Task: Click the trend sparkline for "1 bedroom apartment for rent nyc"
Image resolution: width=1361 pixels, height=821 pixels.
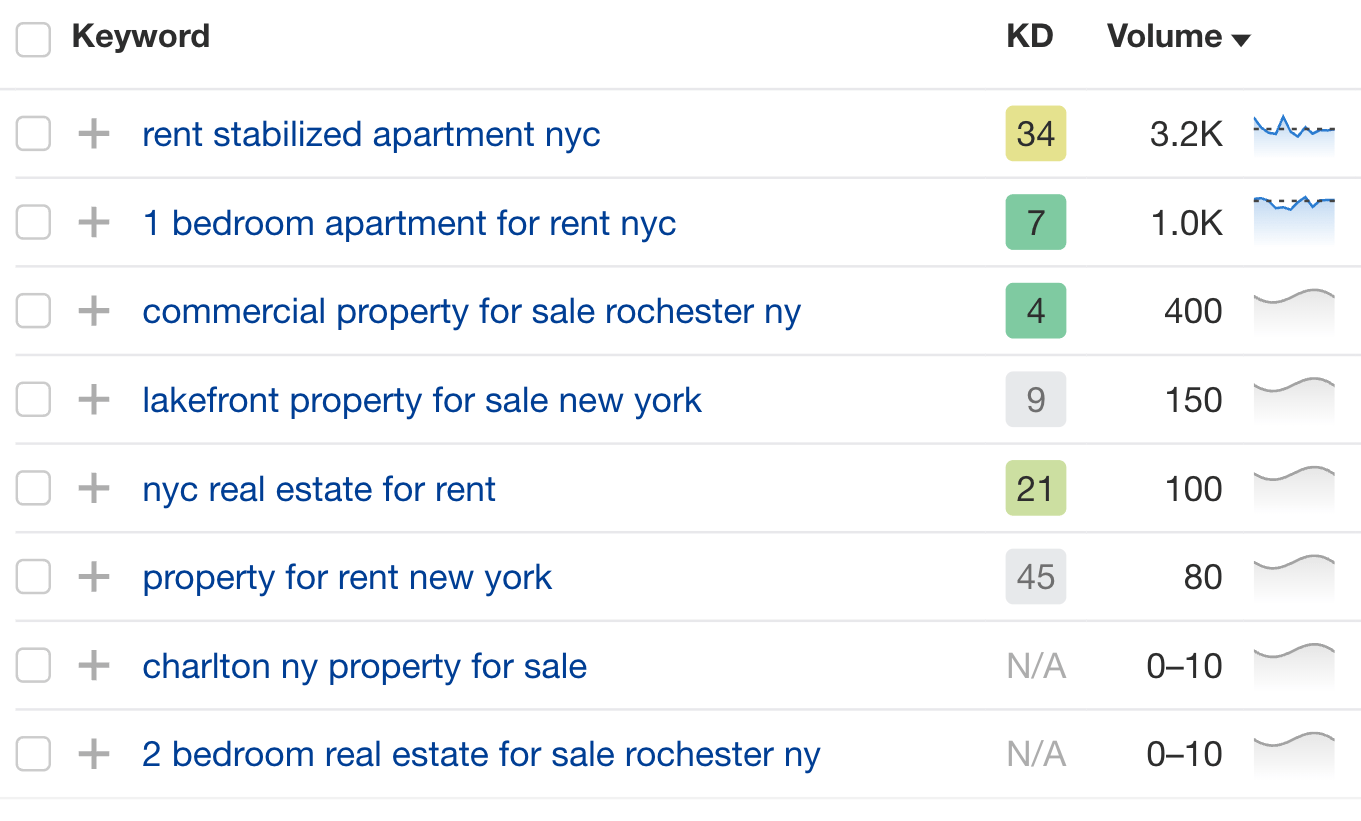Action: pos(1294,222)
